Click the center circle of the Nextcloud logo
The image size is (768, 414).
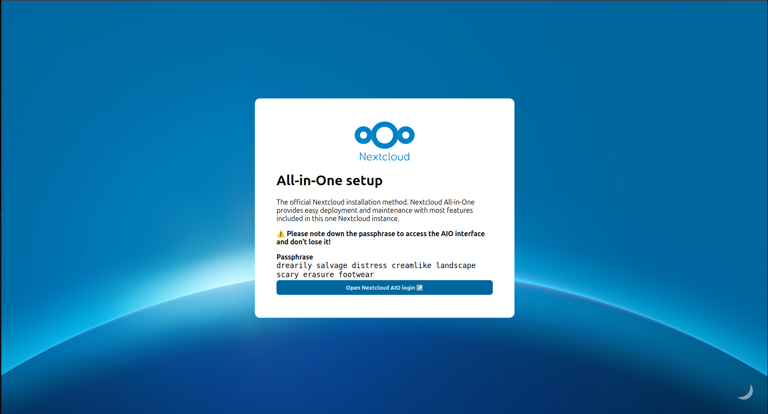pos(384,135)
